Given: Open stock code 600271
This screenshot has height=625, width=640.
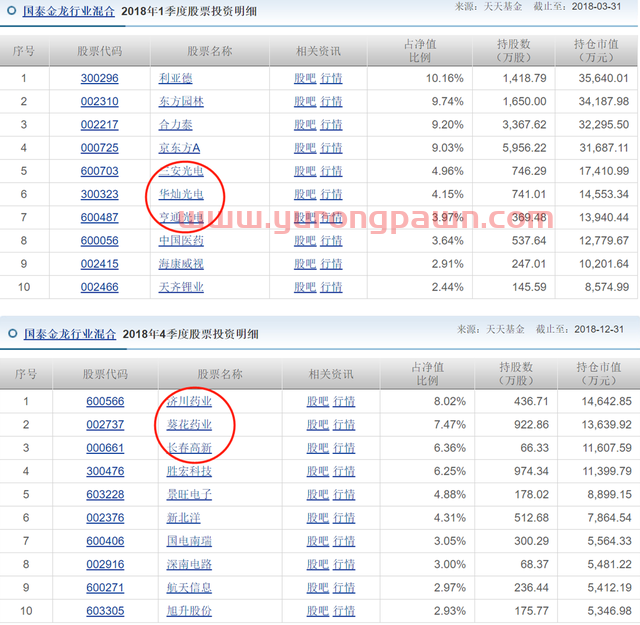Looking at the screenshot, I should (x=105, y=587).
